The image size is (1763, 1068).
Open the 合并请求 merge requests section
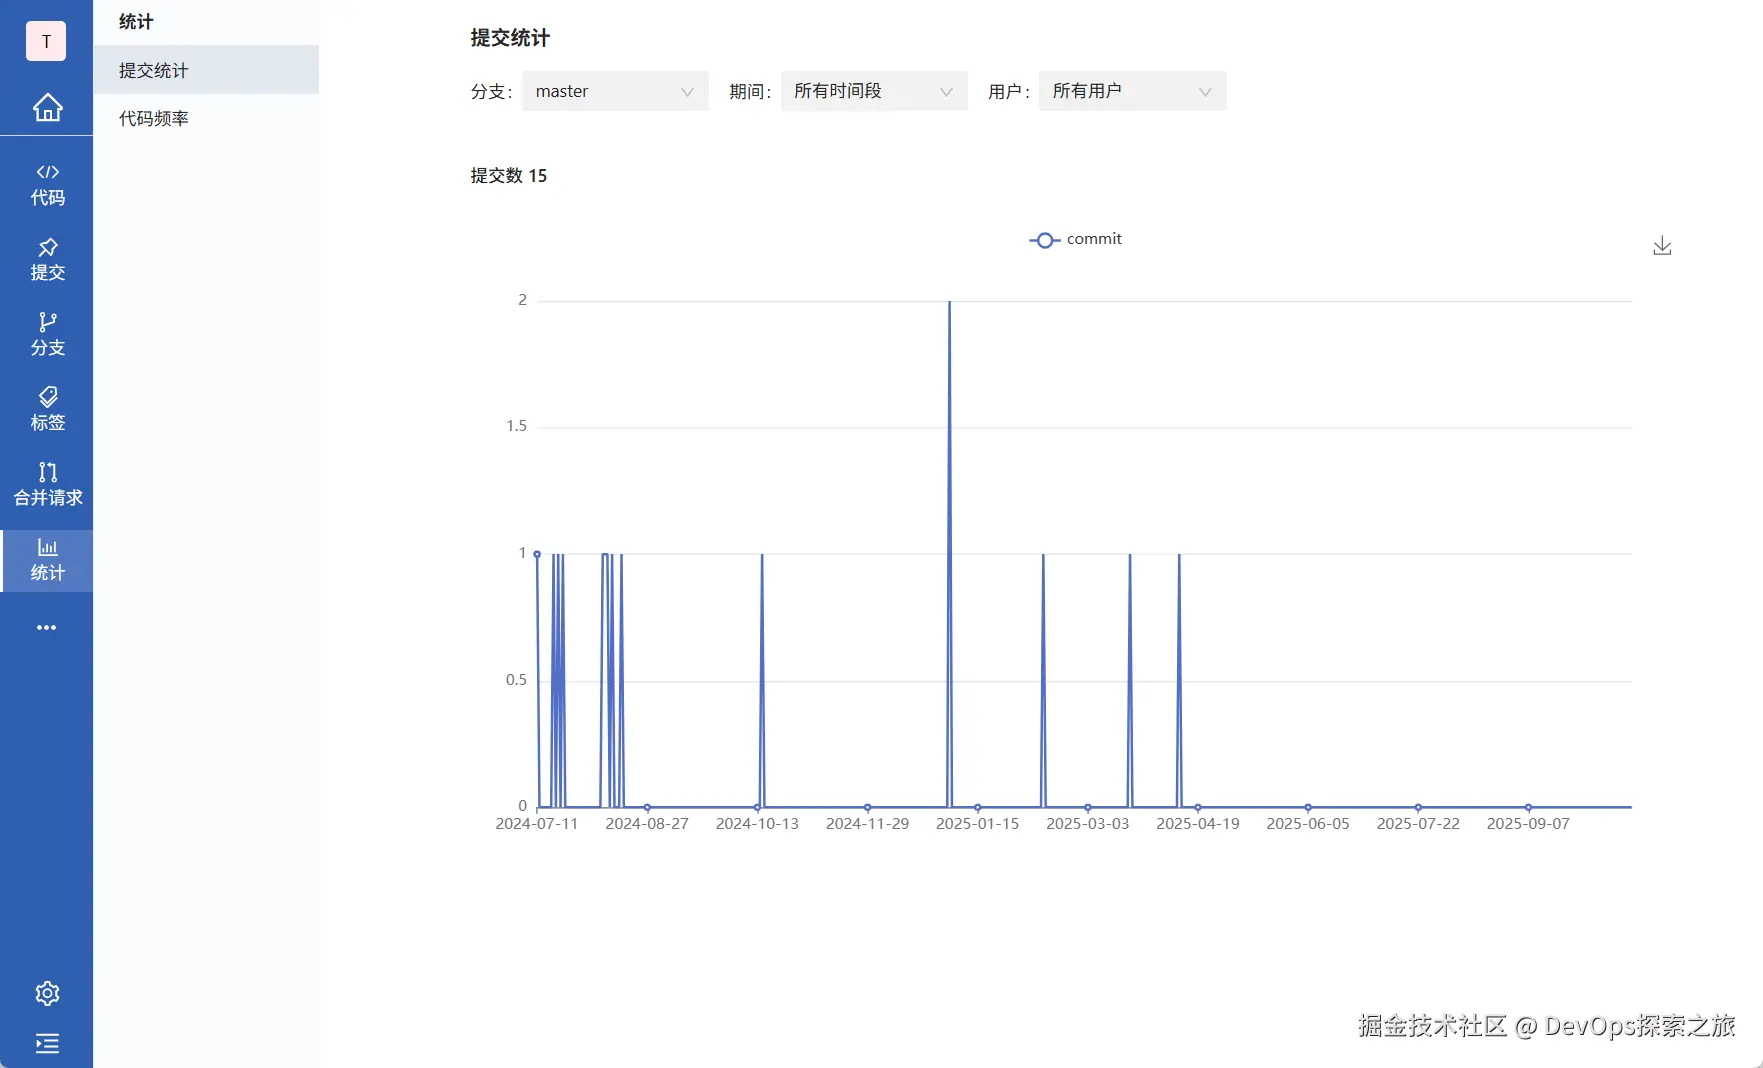pos(47,485)
